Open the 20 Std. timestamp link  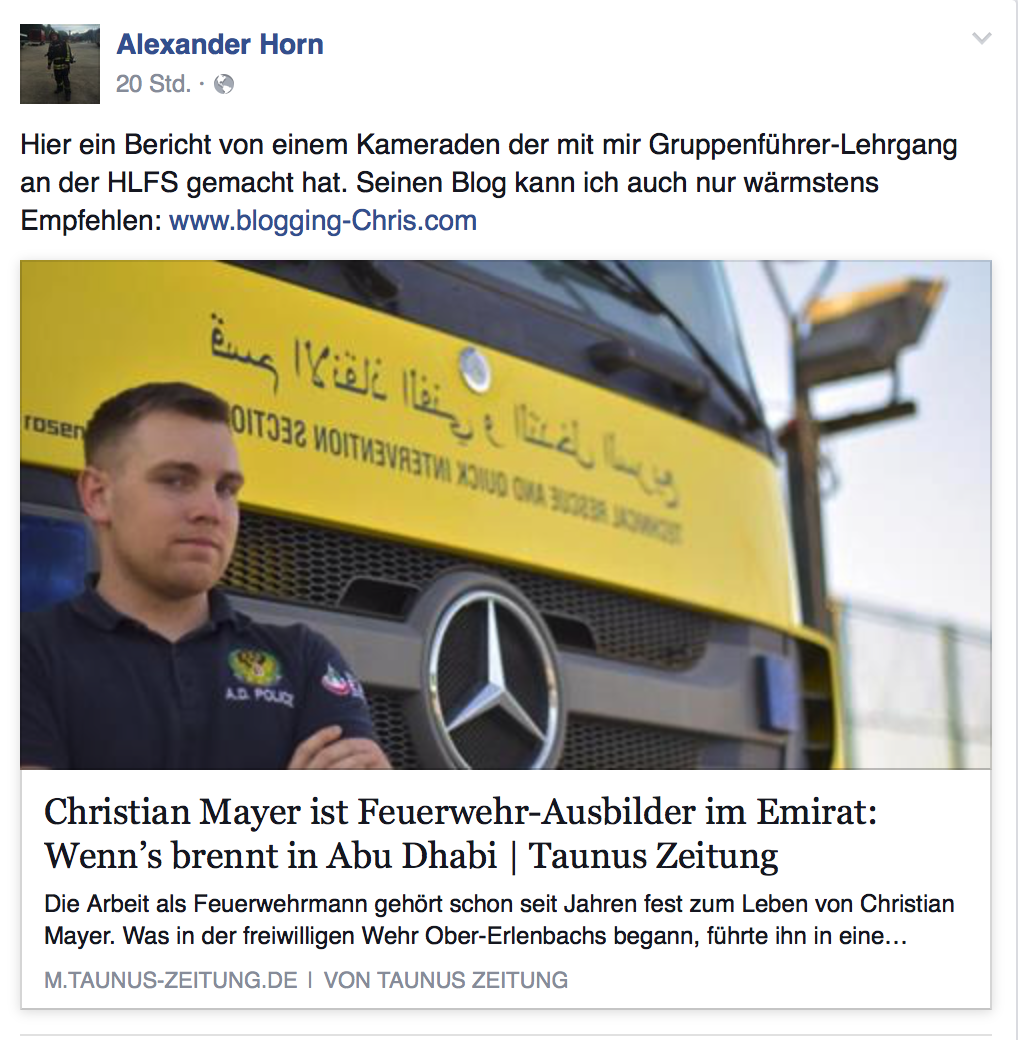tap(153, 84)
